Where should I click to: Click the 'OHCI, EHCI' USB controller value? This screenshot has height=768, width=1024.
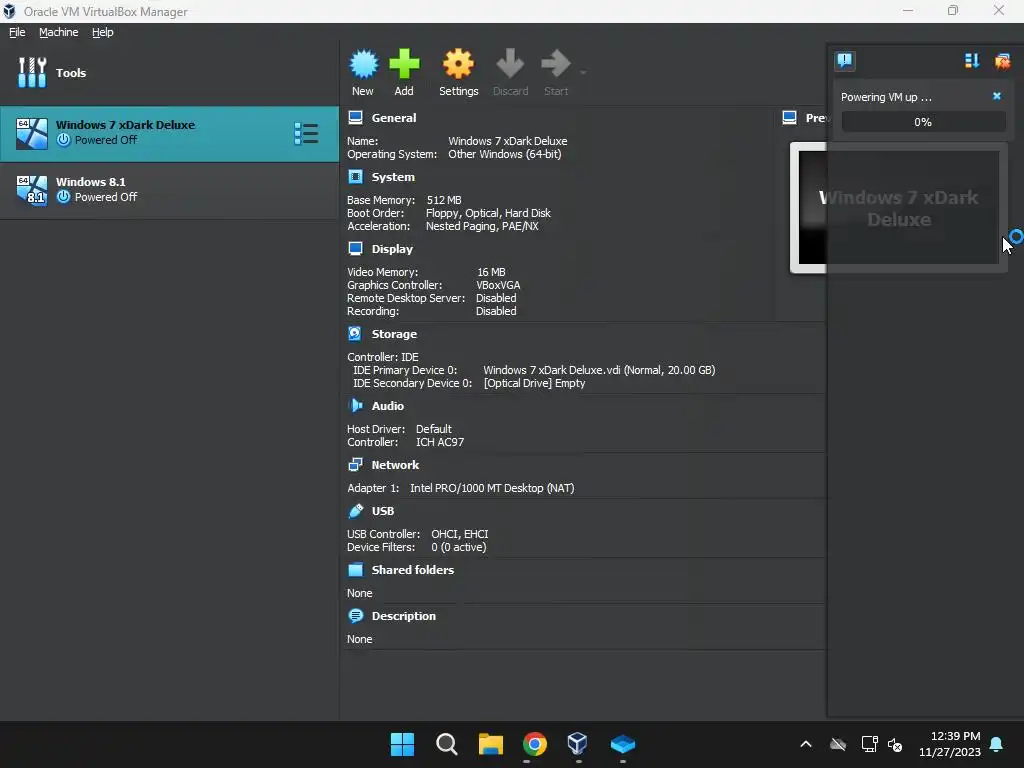pyautogui.click(x=460, y=534)
